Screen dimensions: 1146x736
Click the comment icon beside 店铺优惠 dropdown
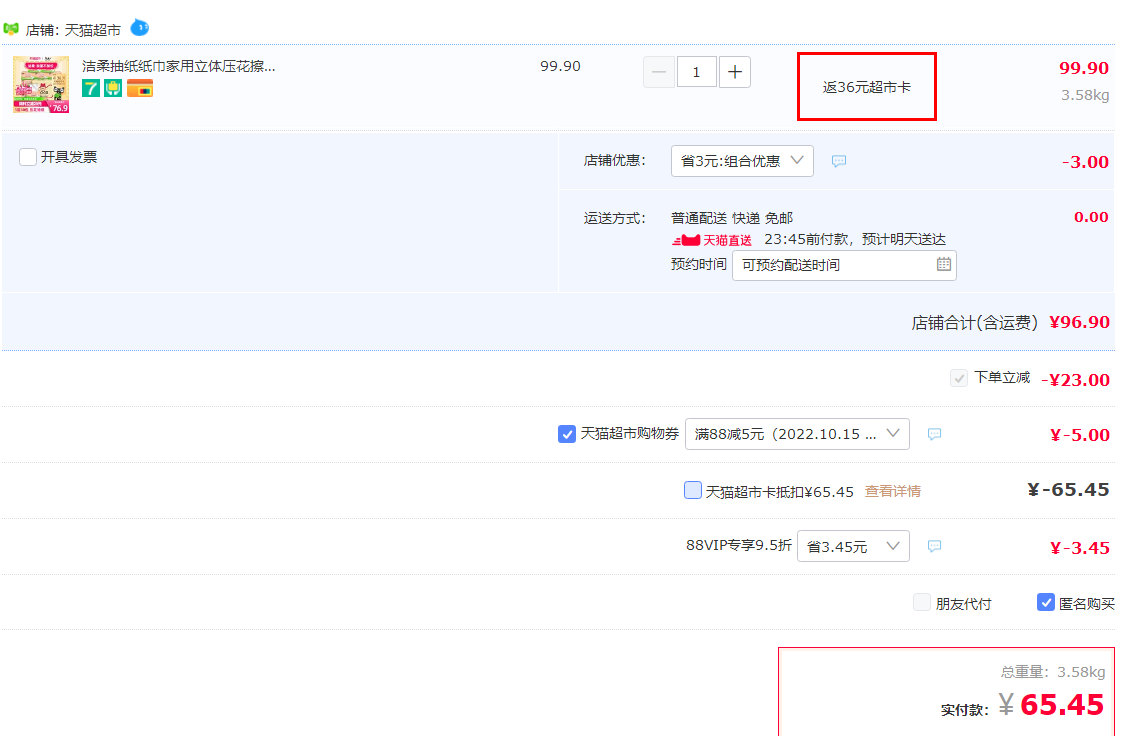(x=839, y=161)
